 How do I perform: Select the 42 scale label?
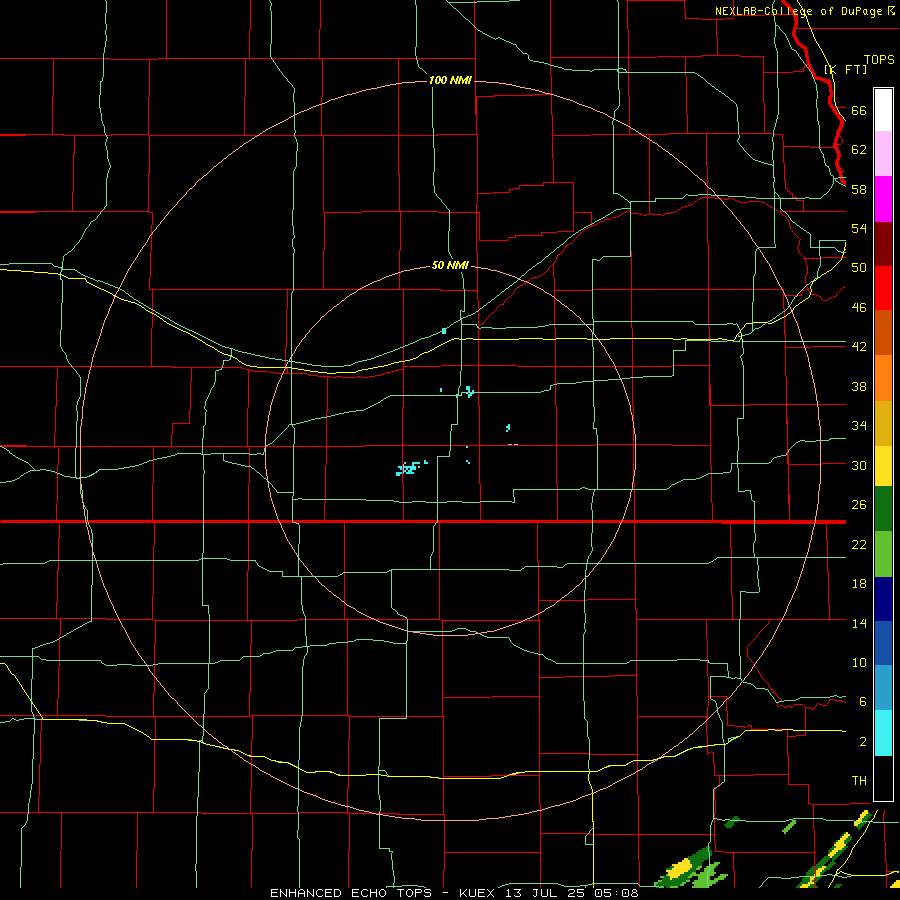[859, 347]
